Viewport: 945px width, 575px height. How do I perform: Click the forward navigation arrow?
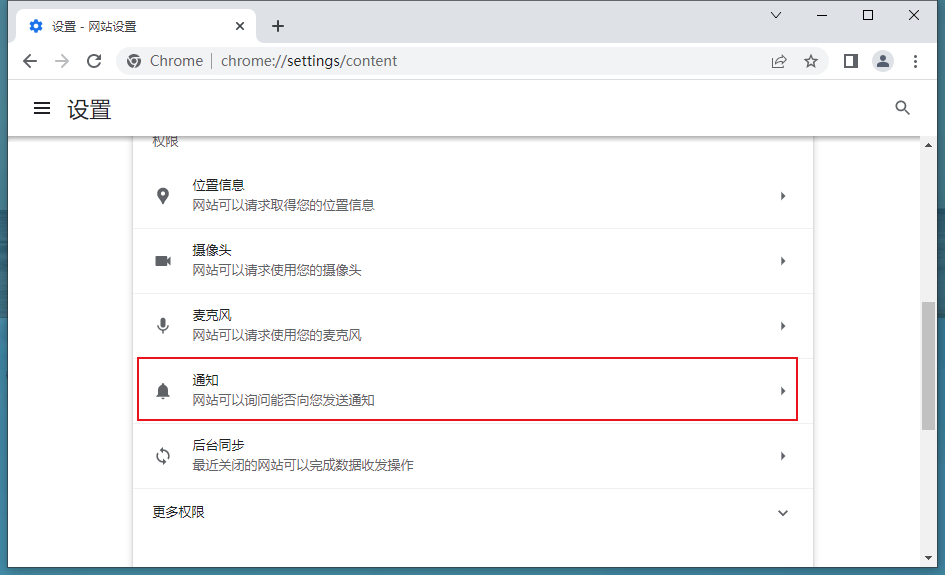point(61,61)
